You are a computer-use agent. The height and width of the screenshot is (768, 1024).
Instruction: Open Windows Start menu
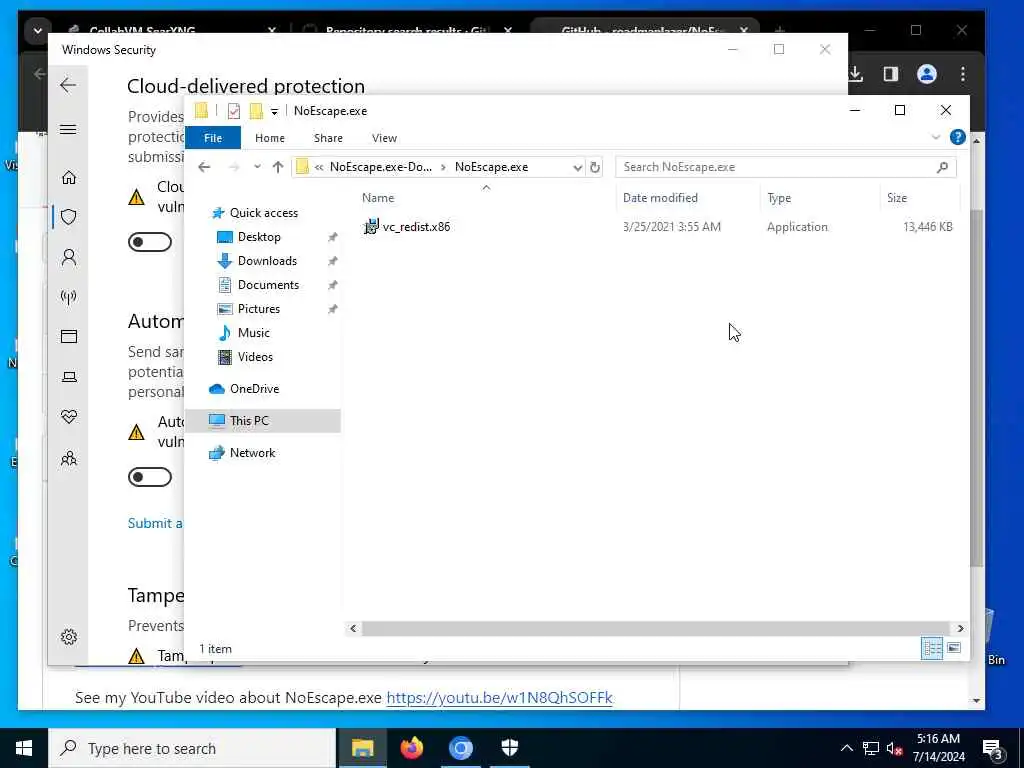[x=24, y=748]
